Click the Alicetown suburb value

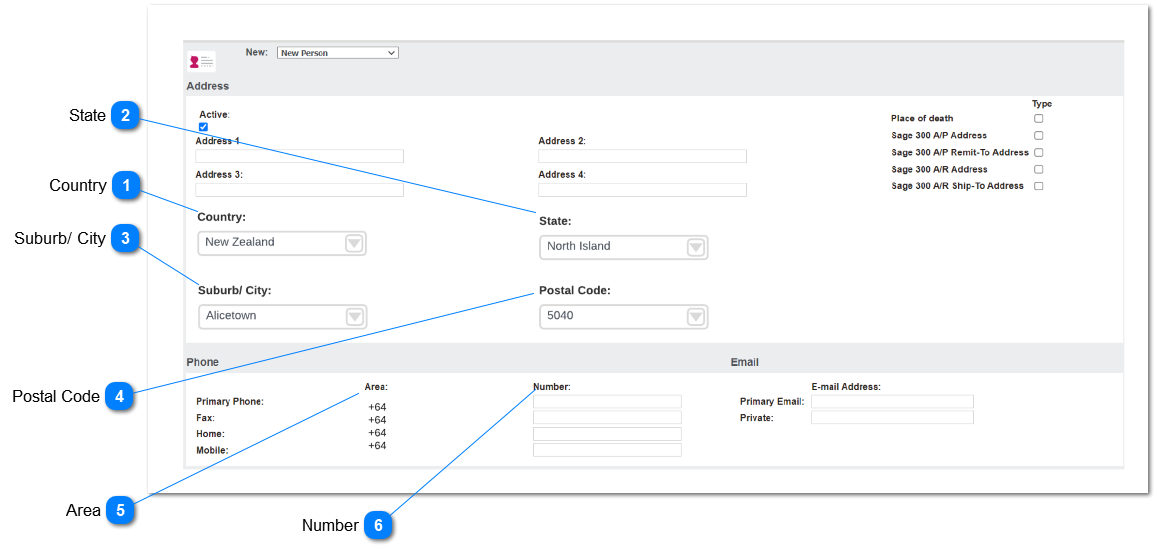coord(231,316)
